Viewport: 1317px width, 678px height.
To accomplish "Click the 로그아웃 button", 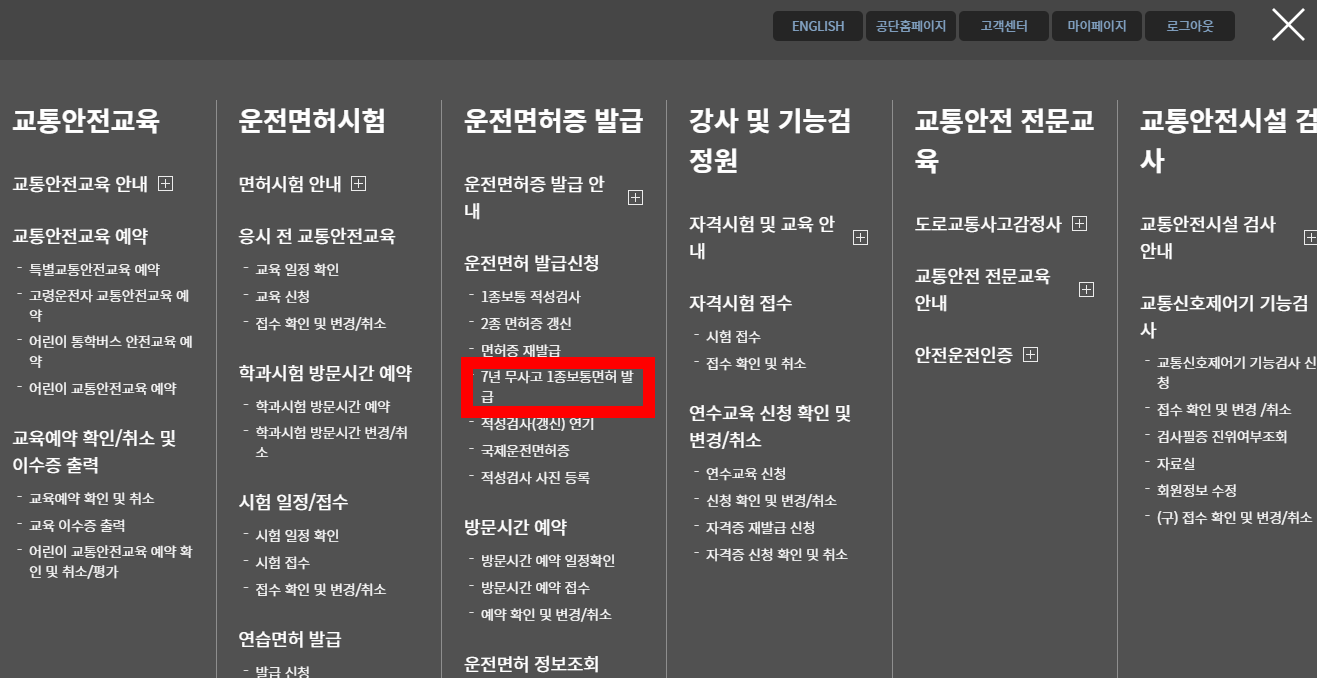I will [1190, 26].
